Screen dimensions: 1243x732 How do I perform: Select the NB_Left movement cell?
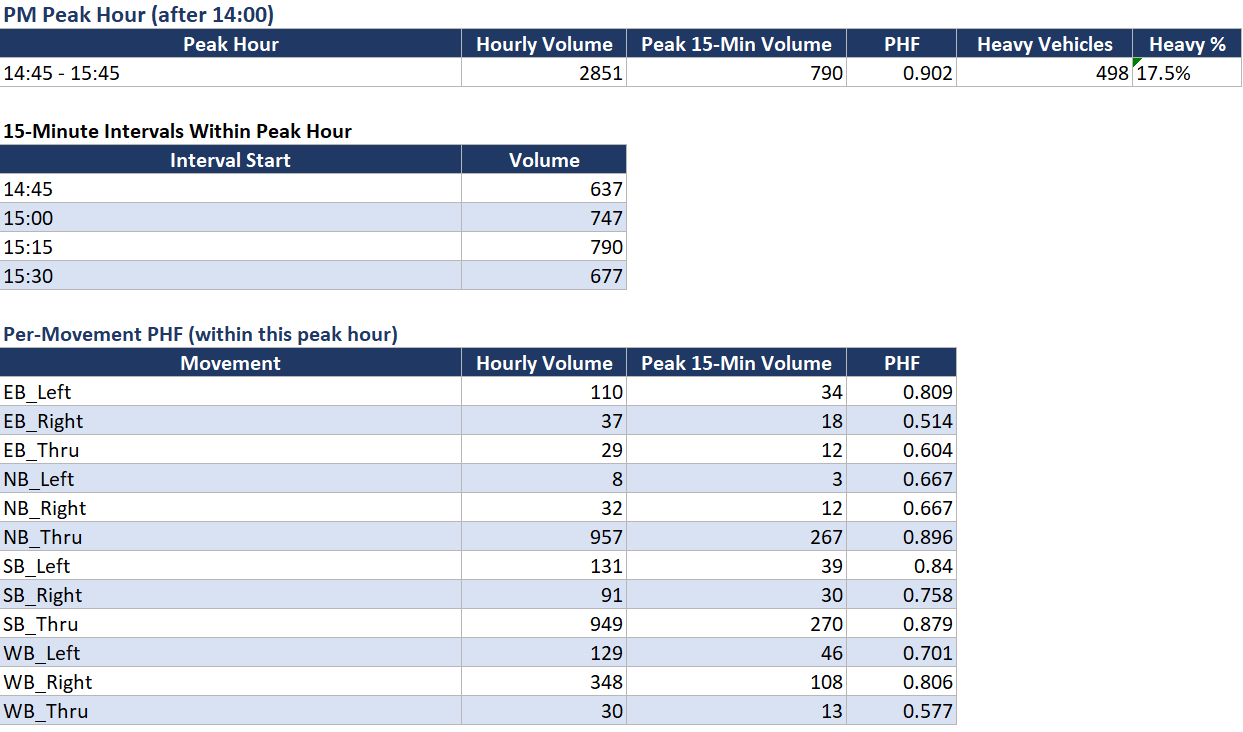(231, 479)
